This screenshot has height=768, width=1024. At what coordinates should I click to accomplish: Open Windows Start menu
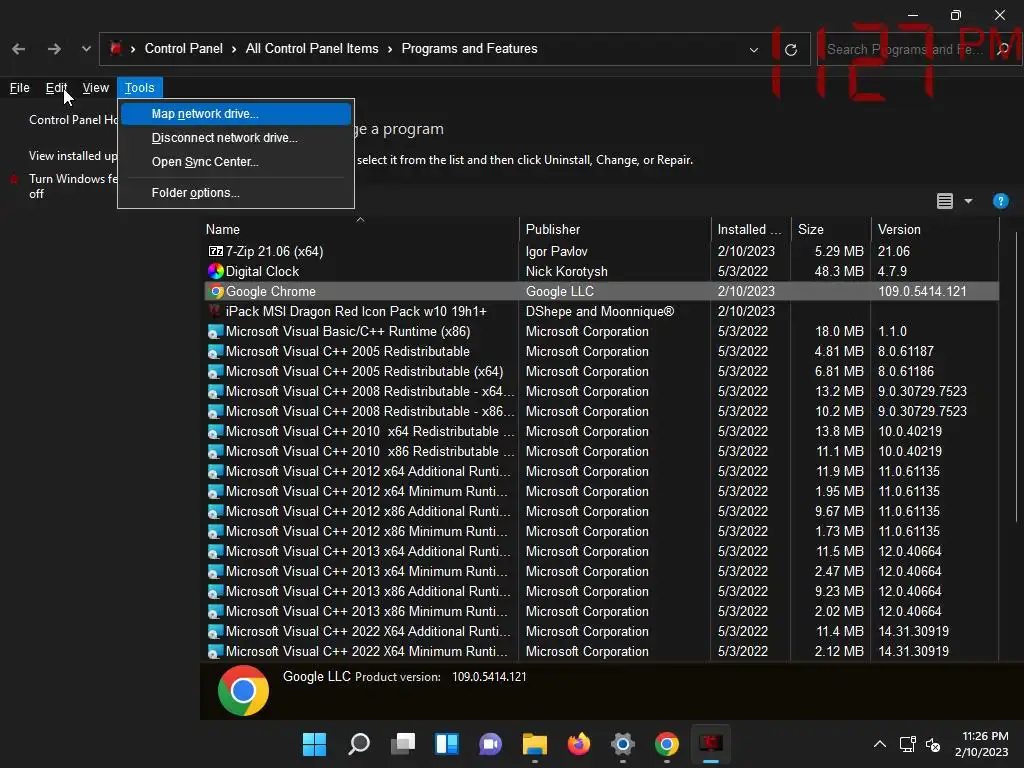coord(314,744)
